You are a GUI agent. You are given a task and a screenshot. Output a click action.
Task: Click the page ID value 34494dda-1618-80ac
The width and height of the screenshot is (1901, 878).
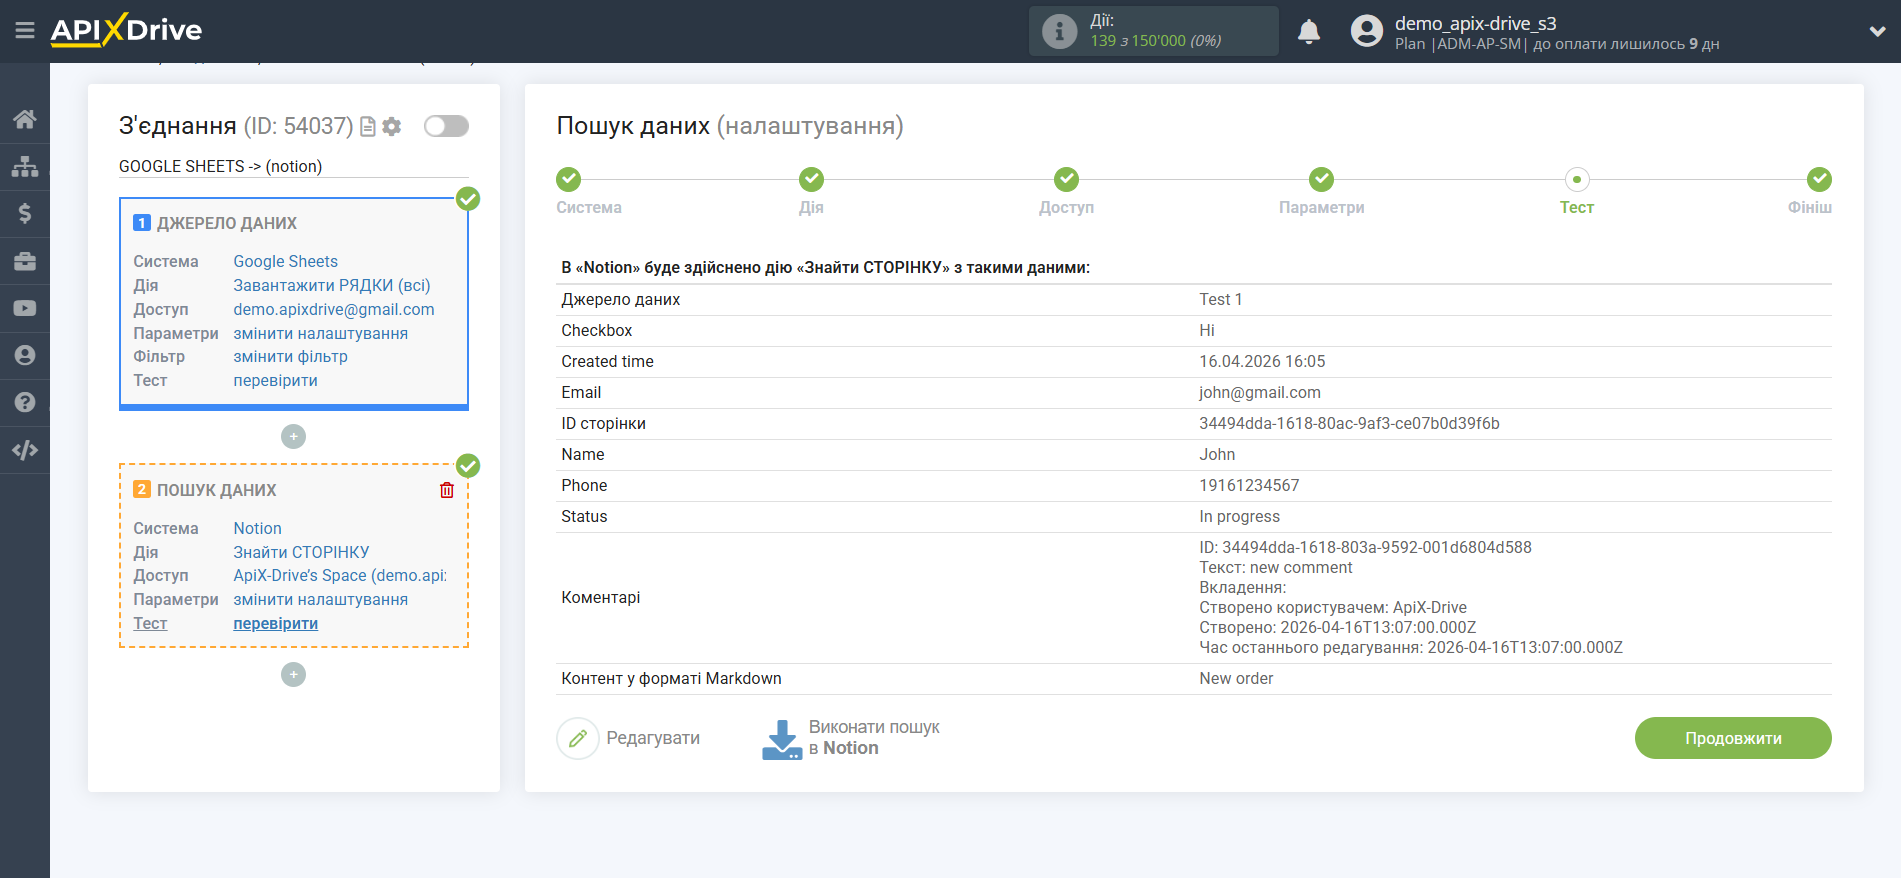[x=1349, y=423]
